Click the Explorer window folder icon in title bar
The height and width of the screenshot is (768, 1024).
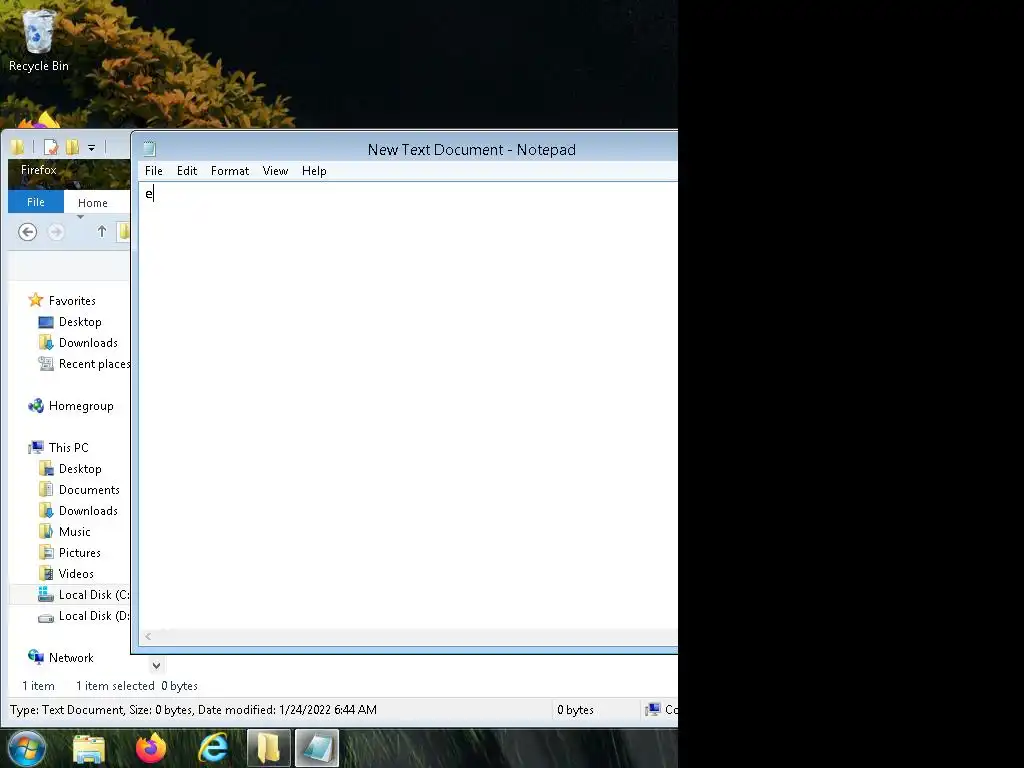(x=18, y=148)
